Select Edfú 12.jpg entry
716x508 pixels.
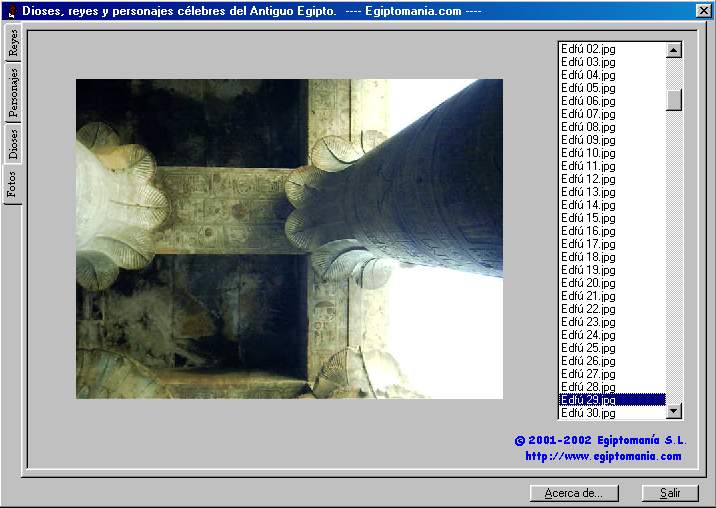point(612,179)
